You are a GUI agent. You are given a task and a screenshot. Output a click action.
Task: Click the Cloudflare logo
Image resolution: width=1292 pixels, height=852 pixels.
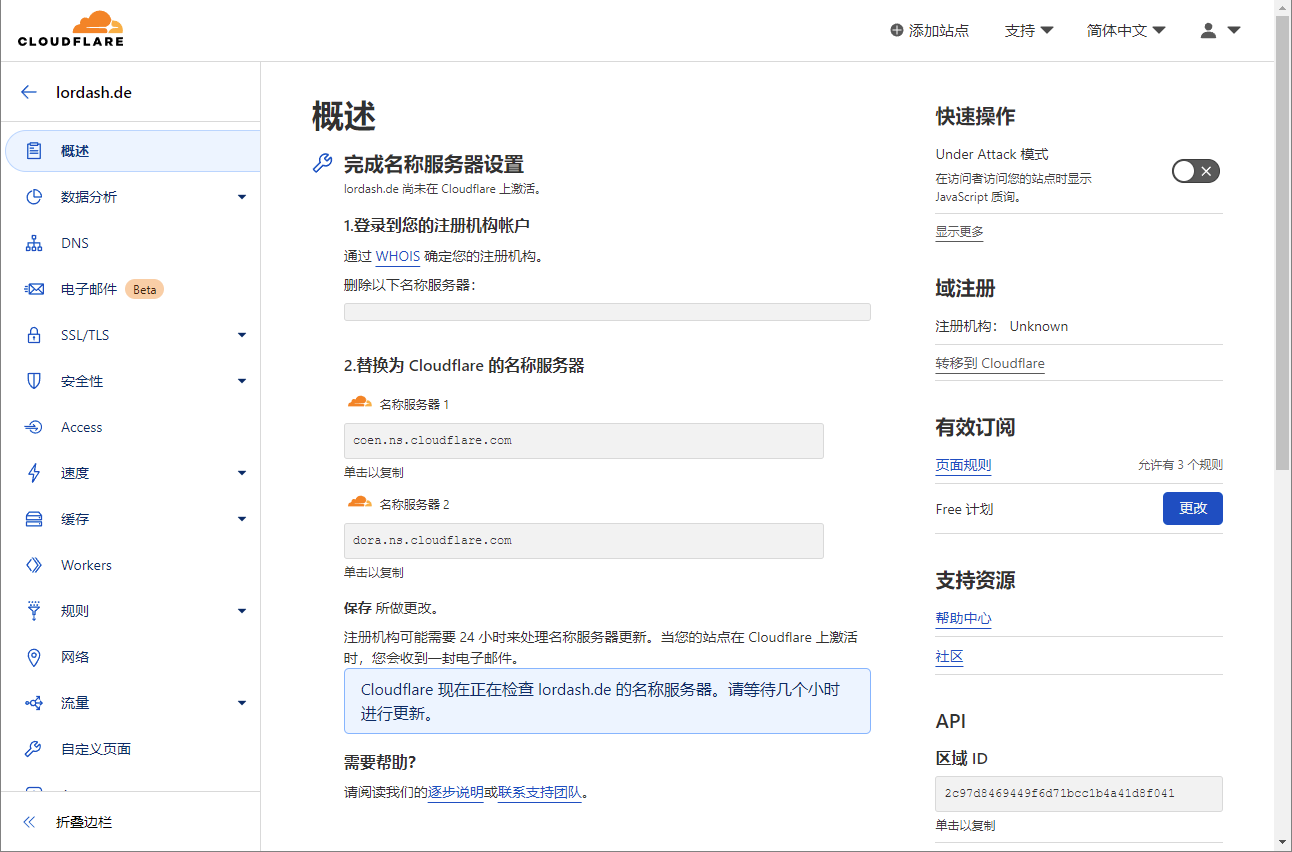pos(71,28)
